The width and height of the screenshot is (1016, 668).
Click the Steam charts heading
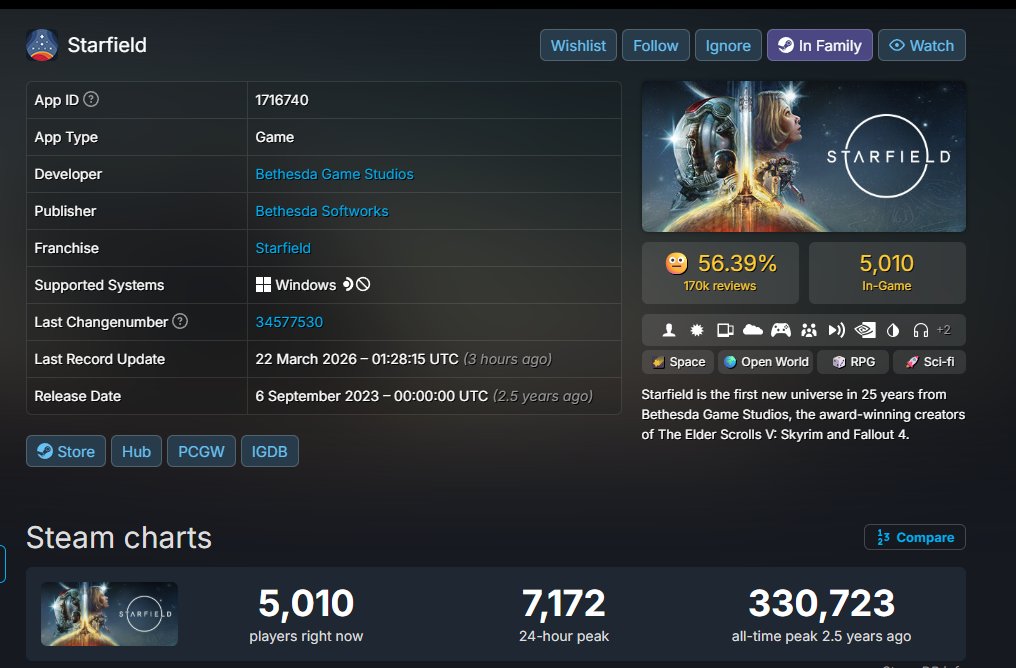coord(119,537)
